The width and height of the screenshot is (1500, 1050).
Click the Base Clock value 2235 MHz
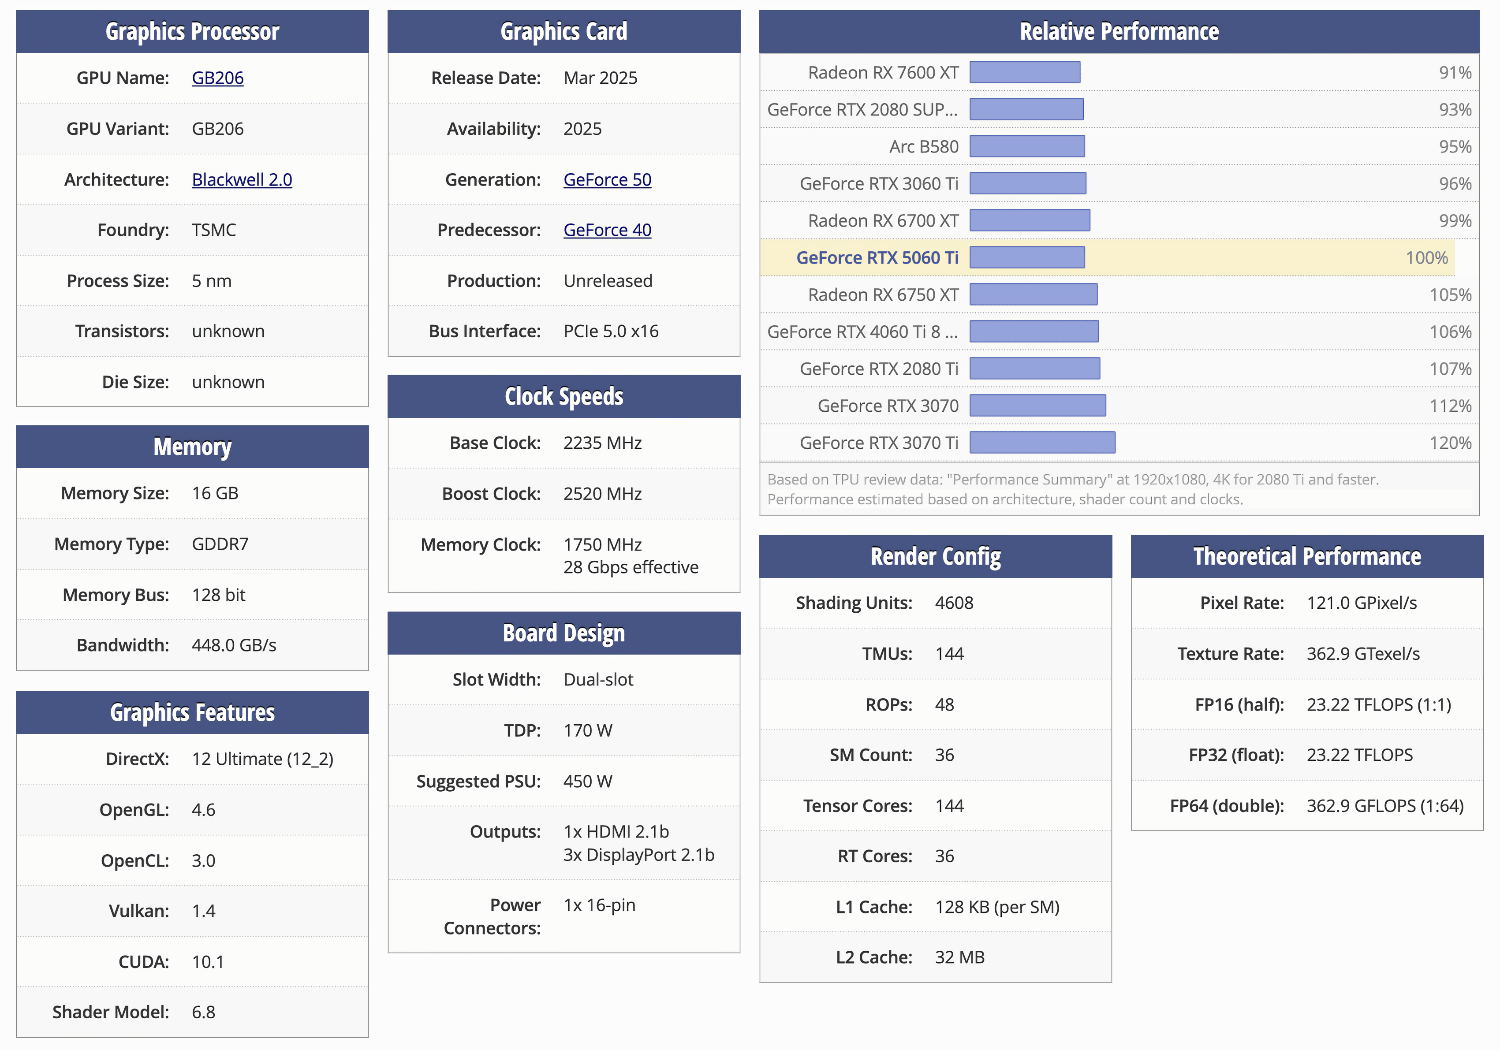[x=602, y=443]
